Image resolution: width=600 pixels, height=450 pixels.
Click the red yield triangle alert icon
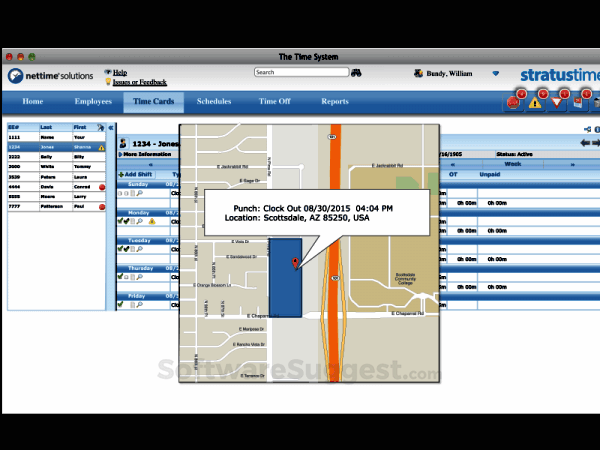click(559, 100)
